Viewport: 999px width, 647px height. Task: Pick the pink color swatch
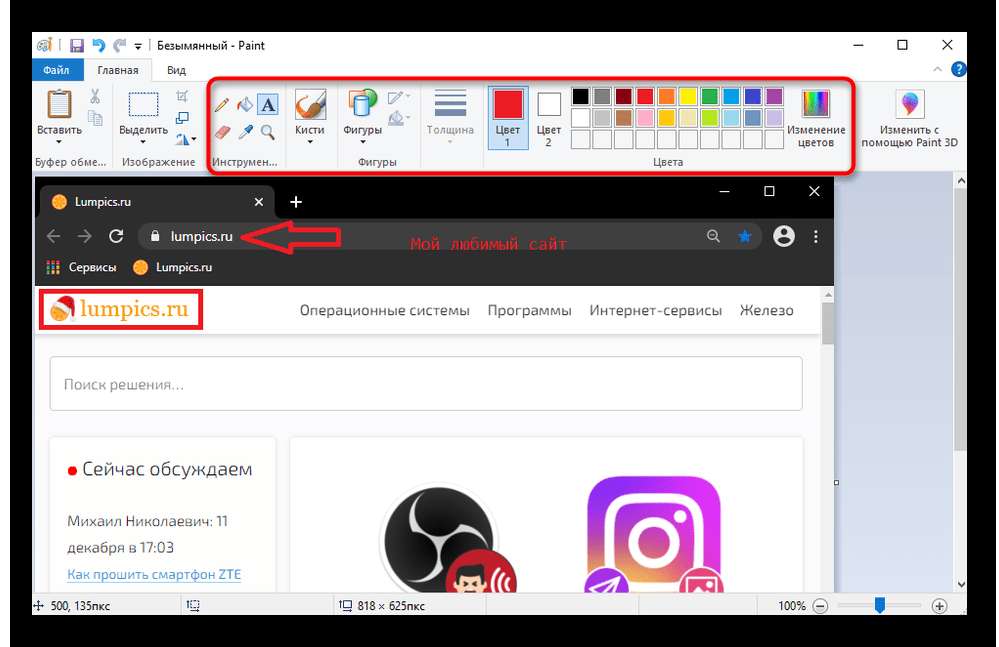pos(645,118)
